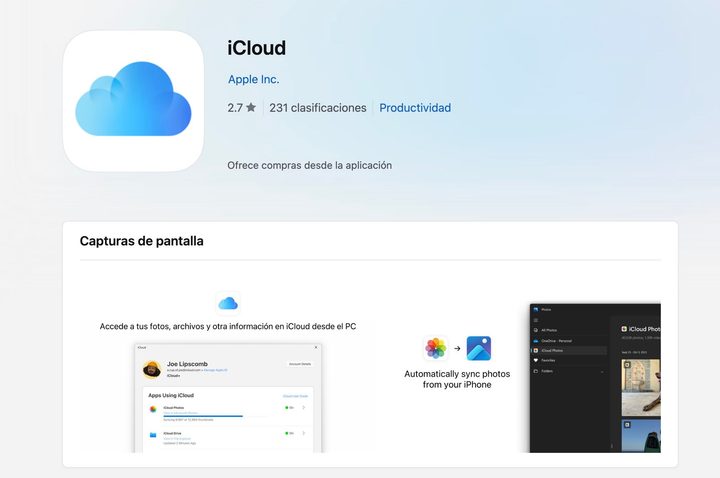The height and width of the screenshot is (478, 720).
Task: Open the Productividad category link
Action: (415, 108)
